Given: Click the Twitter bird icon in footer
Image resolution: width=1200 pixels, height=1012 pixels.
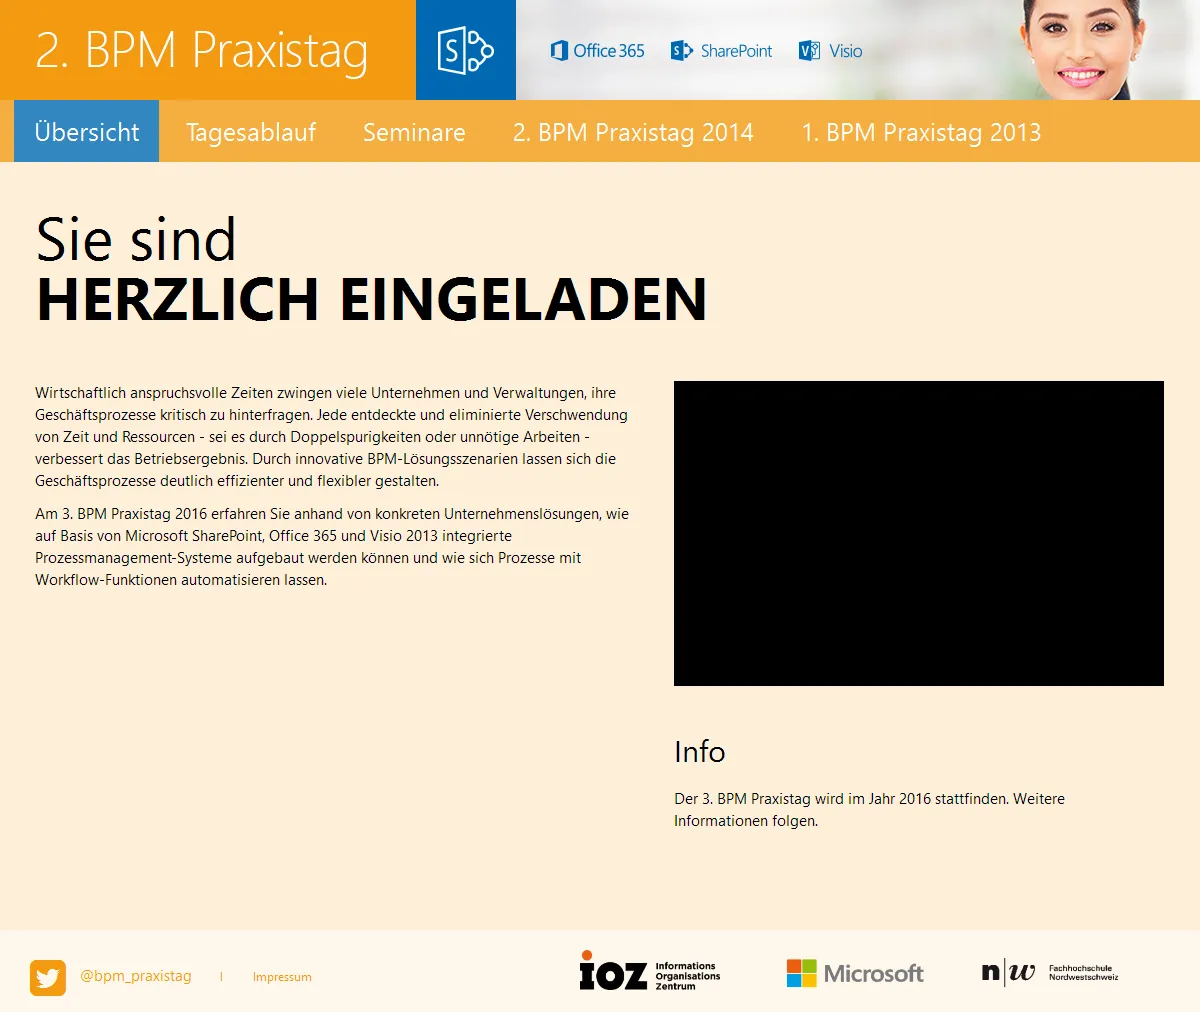Looking at the screenshot, I should click(x=48, y=977).
